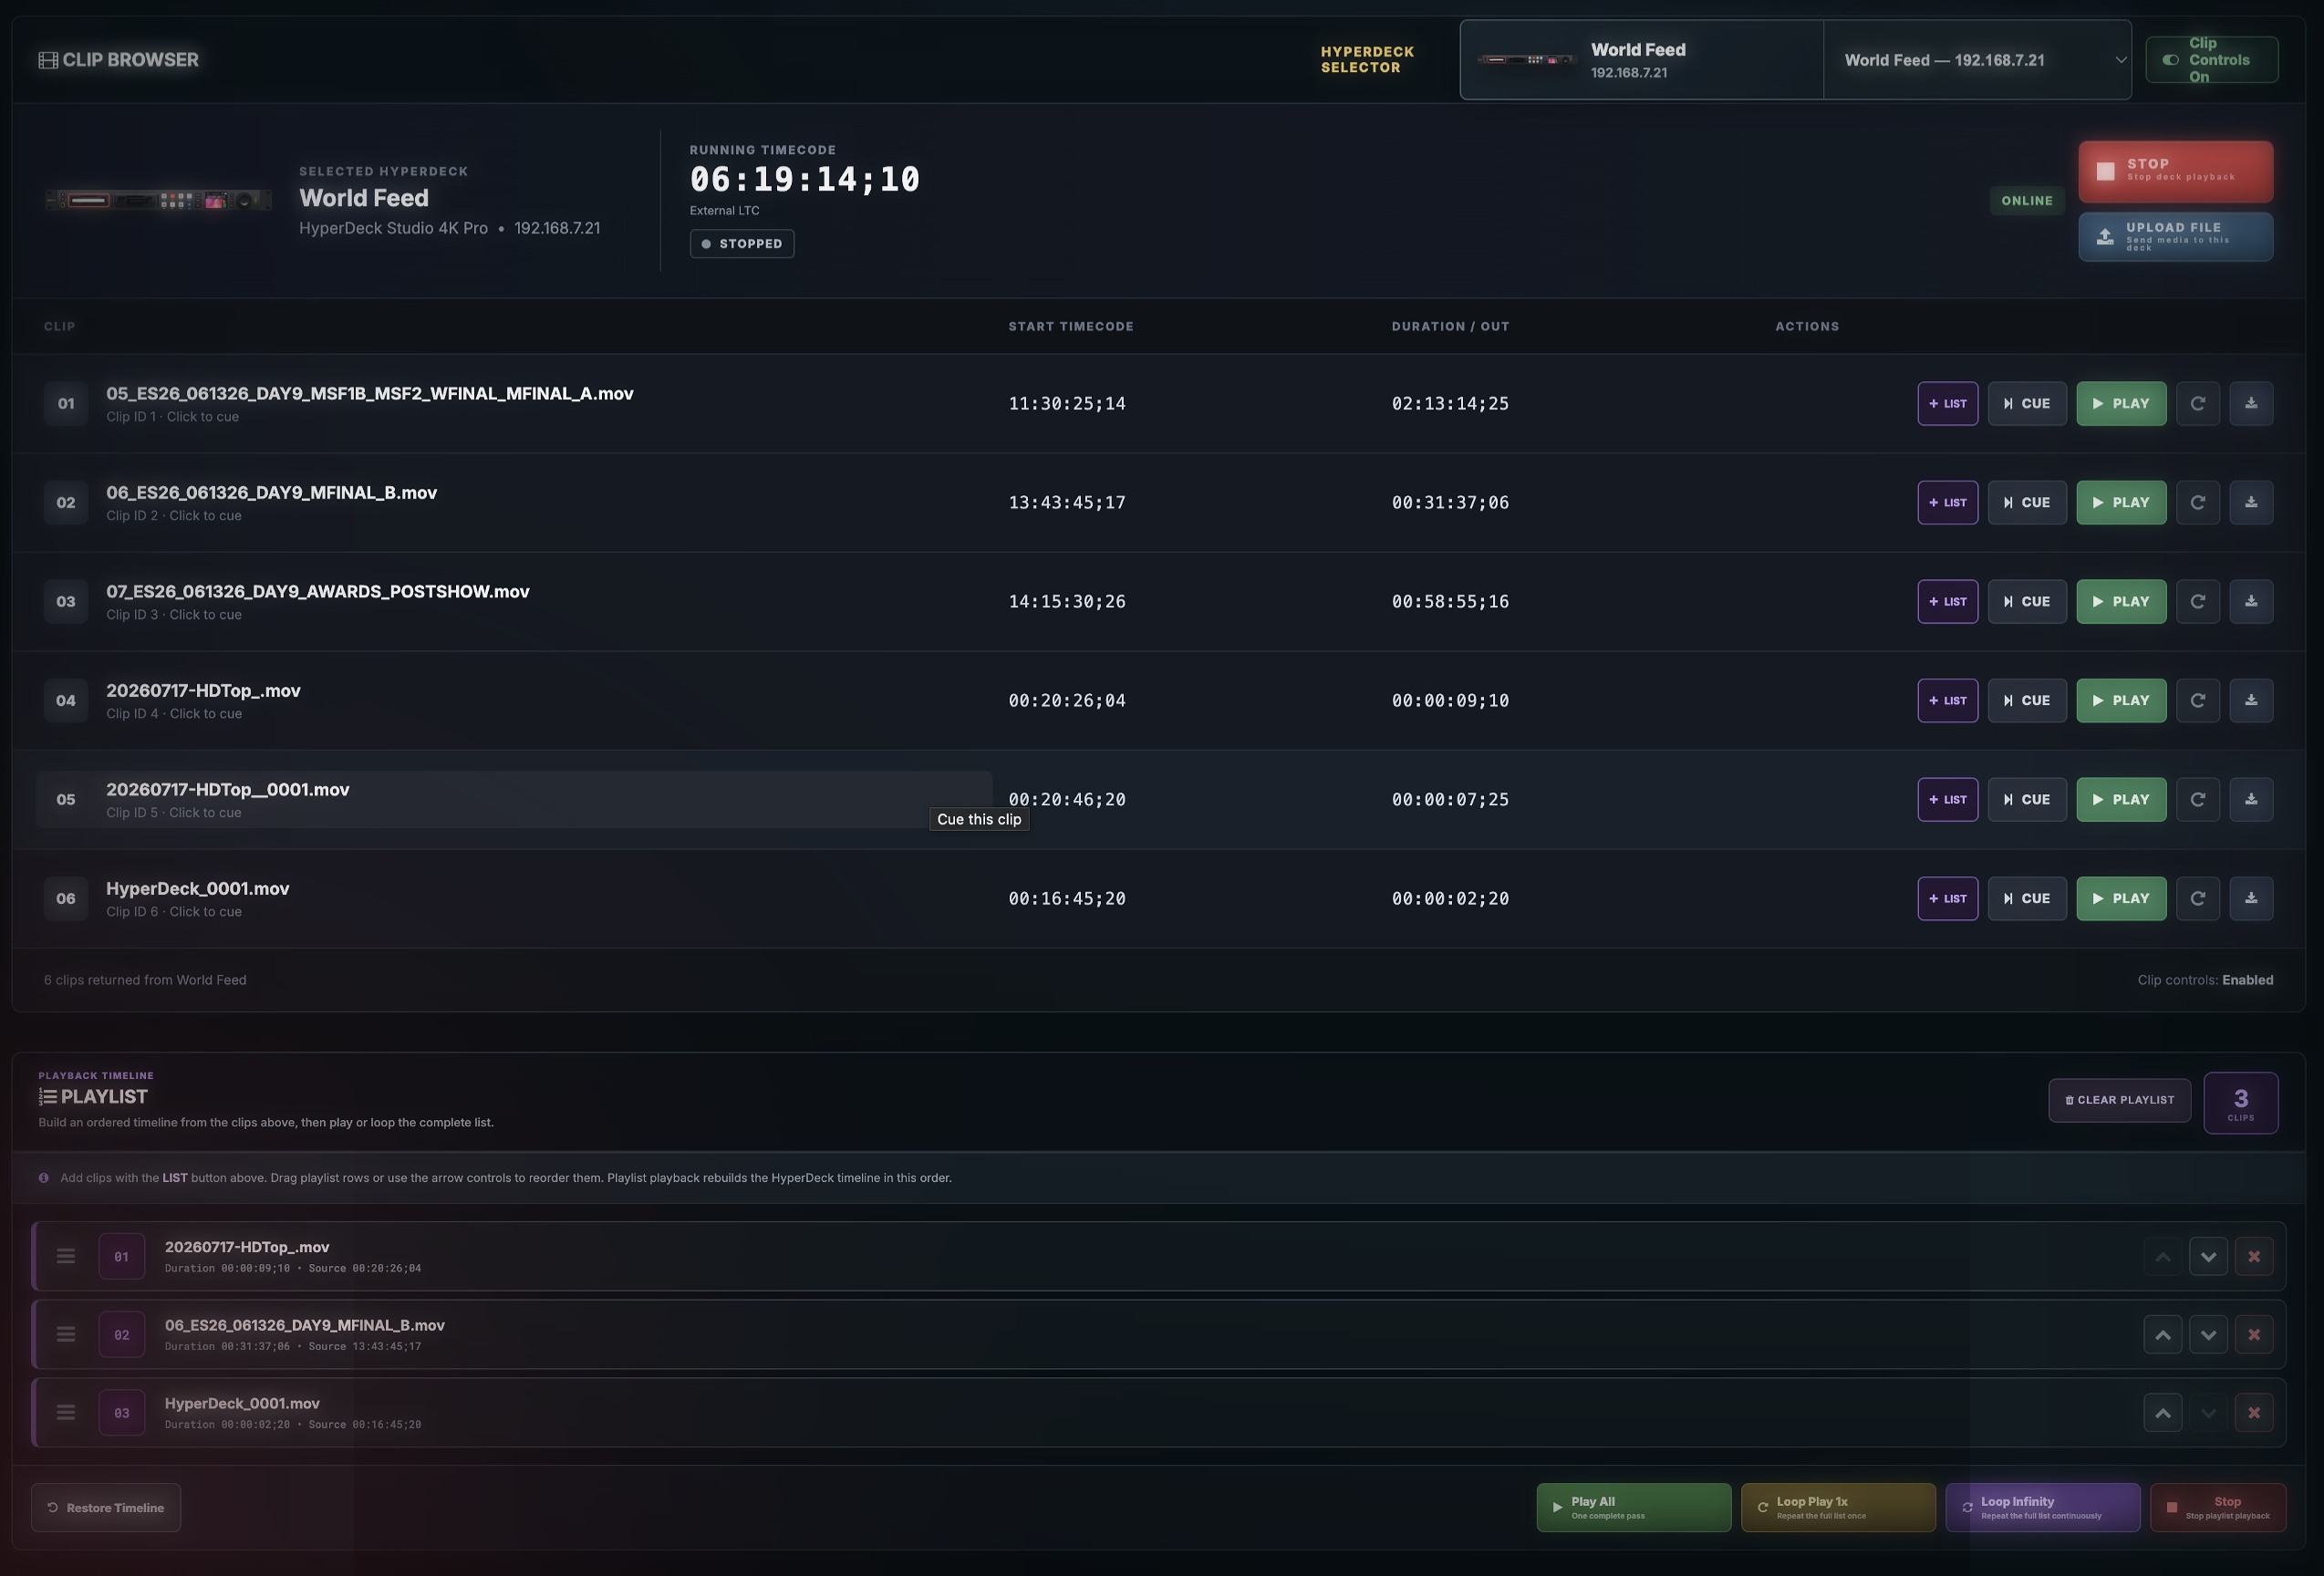Viewport: 2324px width, 1576px height.
Task: Click the ONLINE status badge
Action: pyautogui.click(x=2026, y=201)
